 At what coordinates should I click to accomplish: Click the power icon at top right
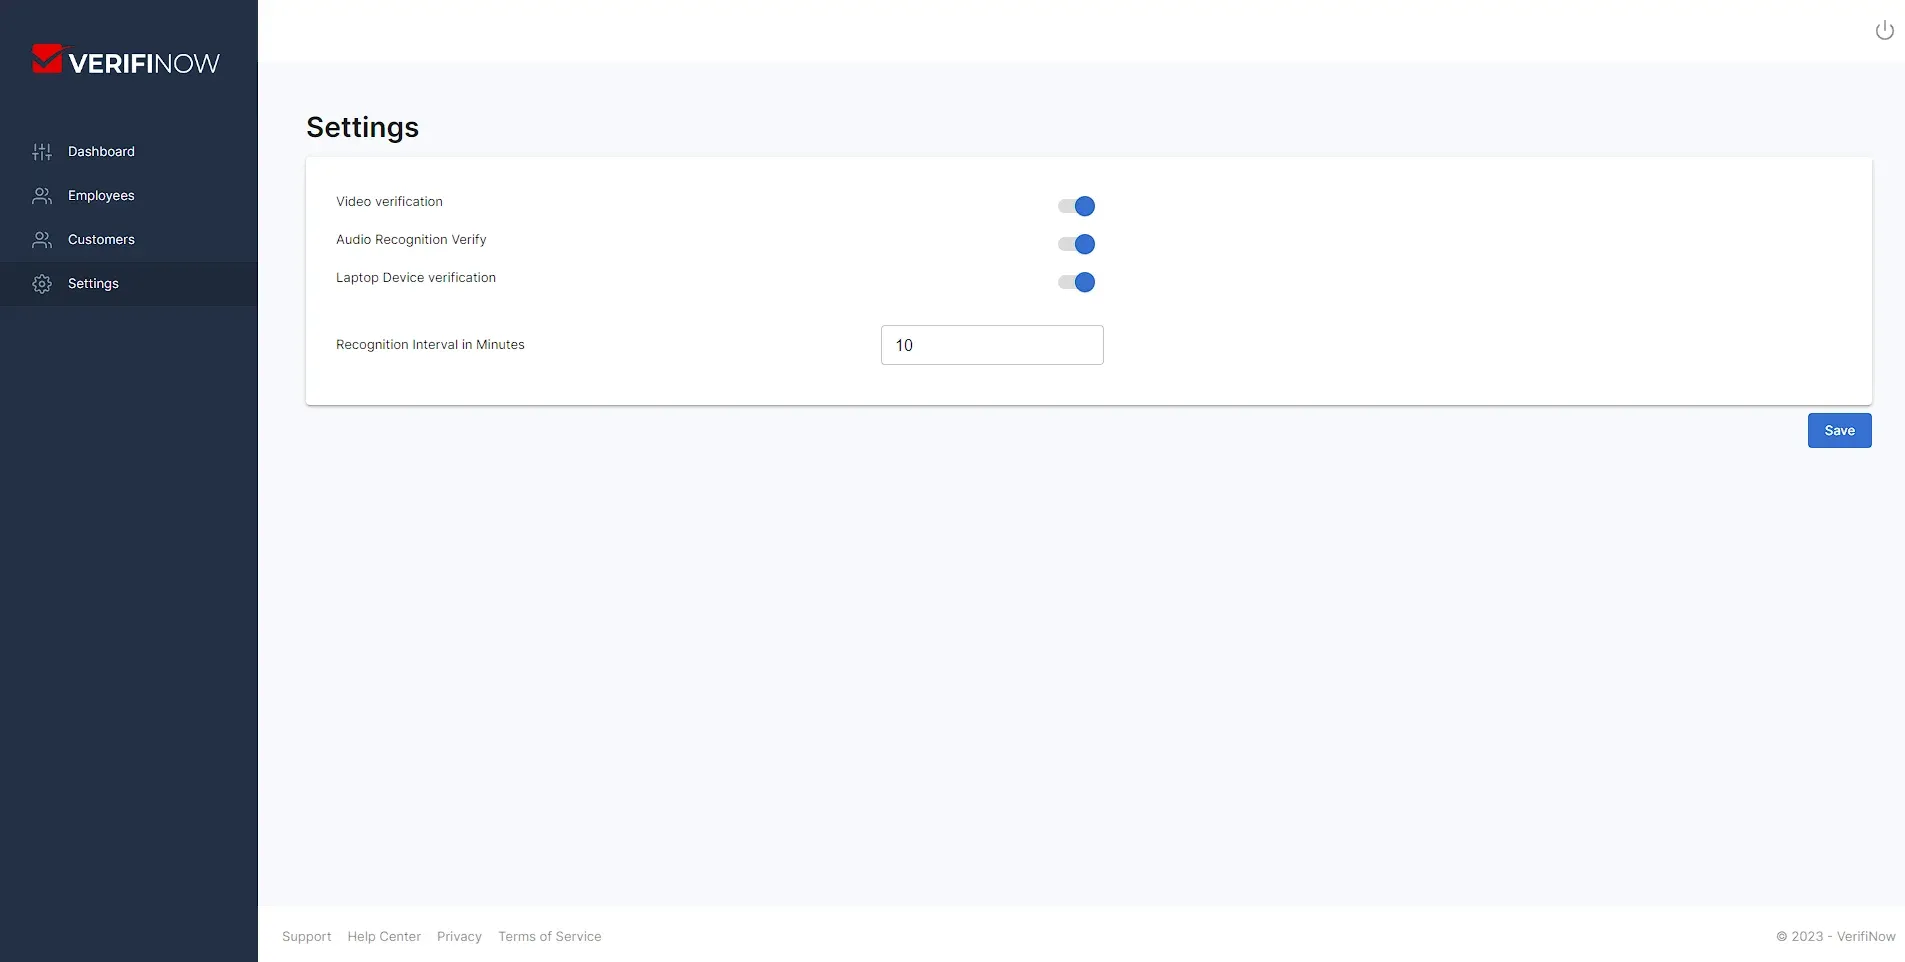click(1883, 30)
